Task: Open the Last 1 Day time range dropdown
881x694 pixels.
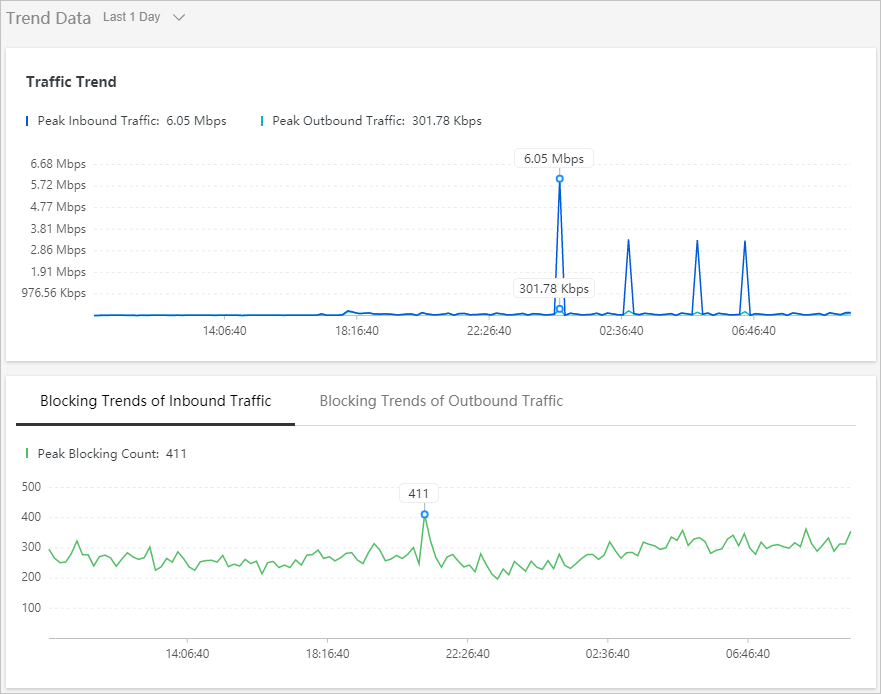Action: (144, 17)
